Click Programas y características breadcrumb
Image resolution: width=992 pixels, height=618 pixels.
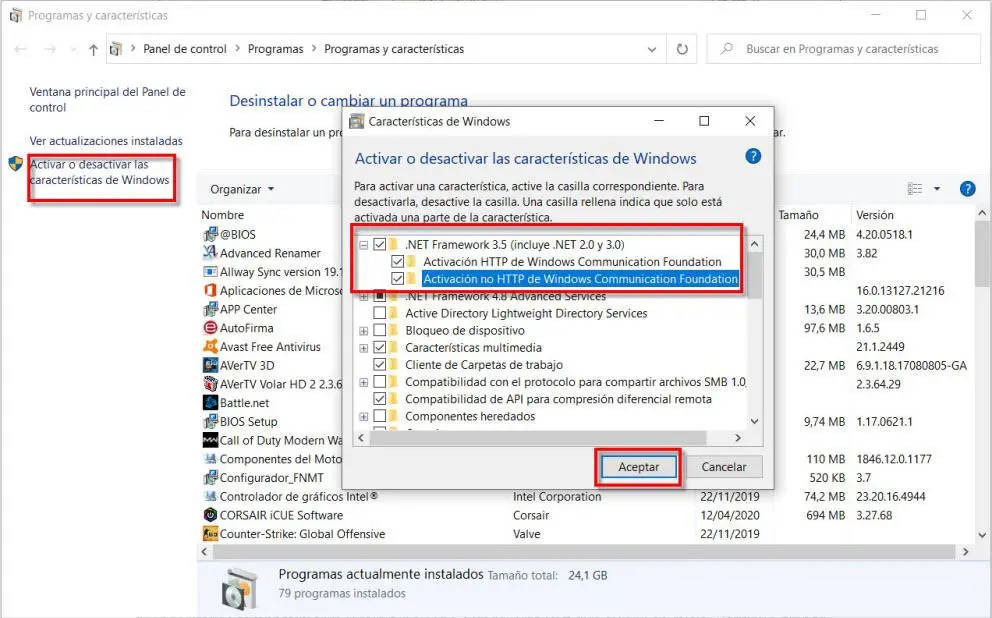[394, 49]
